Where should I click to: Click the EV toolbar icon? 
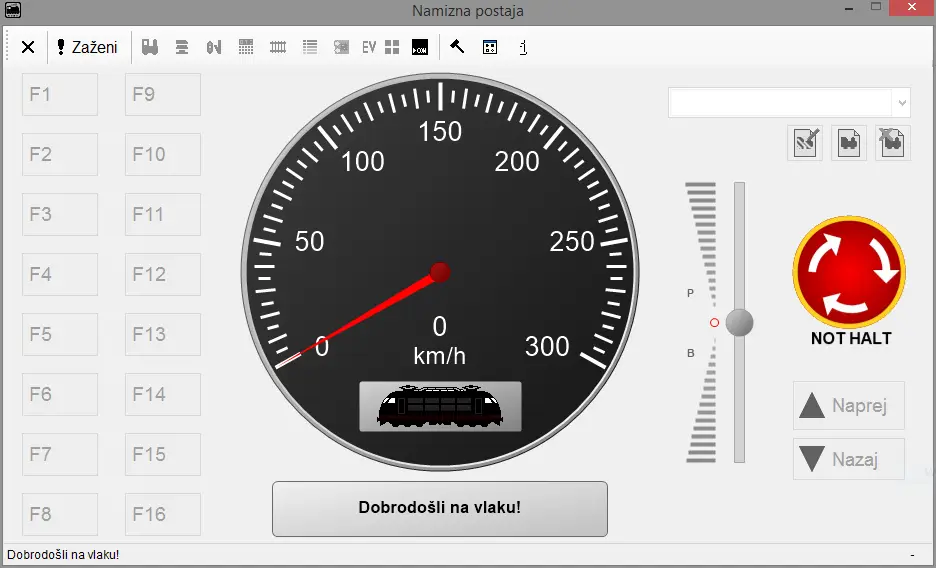[x=369, y=47]
